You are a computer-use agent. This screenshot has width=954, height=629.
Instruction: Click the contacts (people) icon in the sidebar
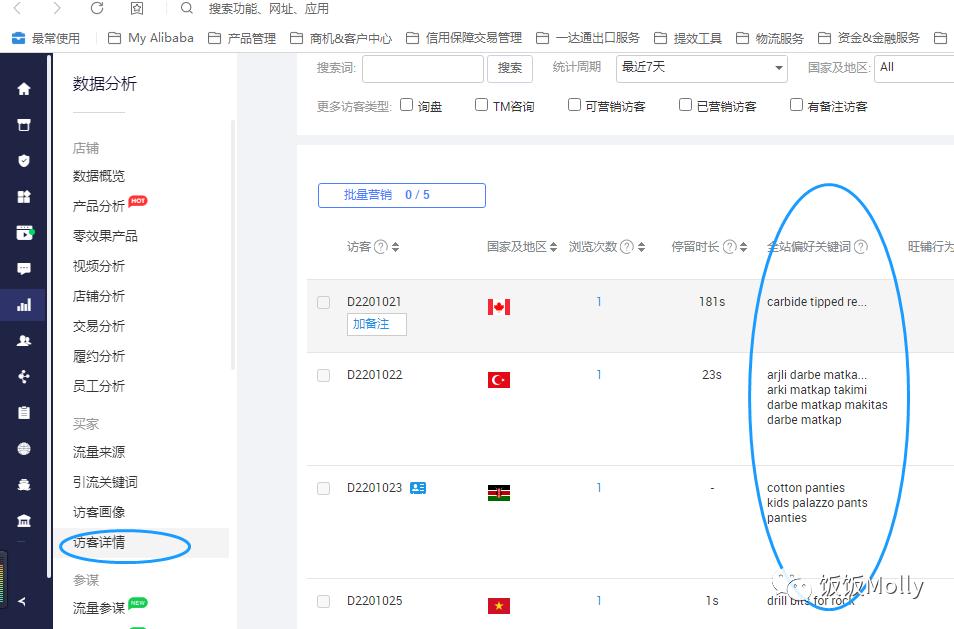[24, 340]
